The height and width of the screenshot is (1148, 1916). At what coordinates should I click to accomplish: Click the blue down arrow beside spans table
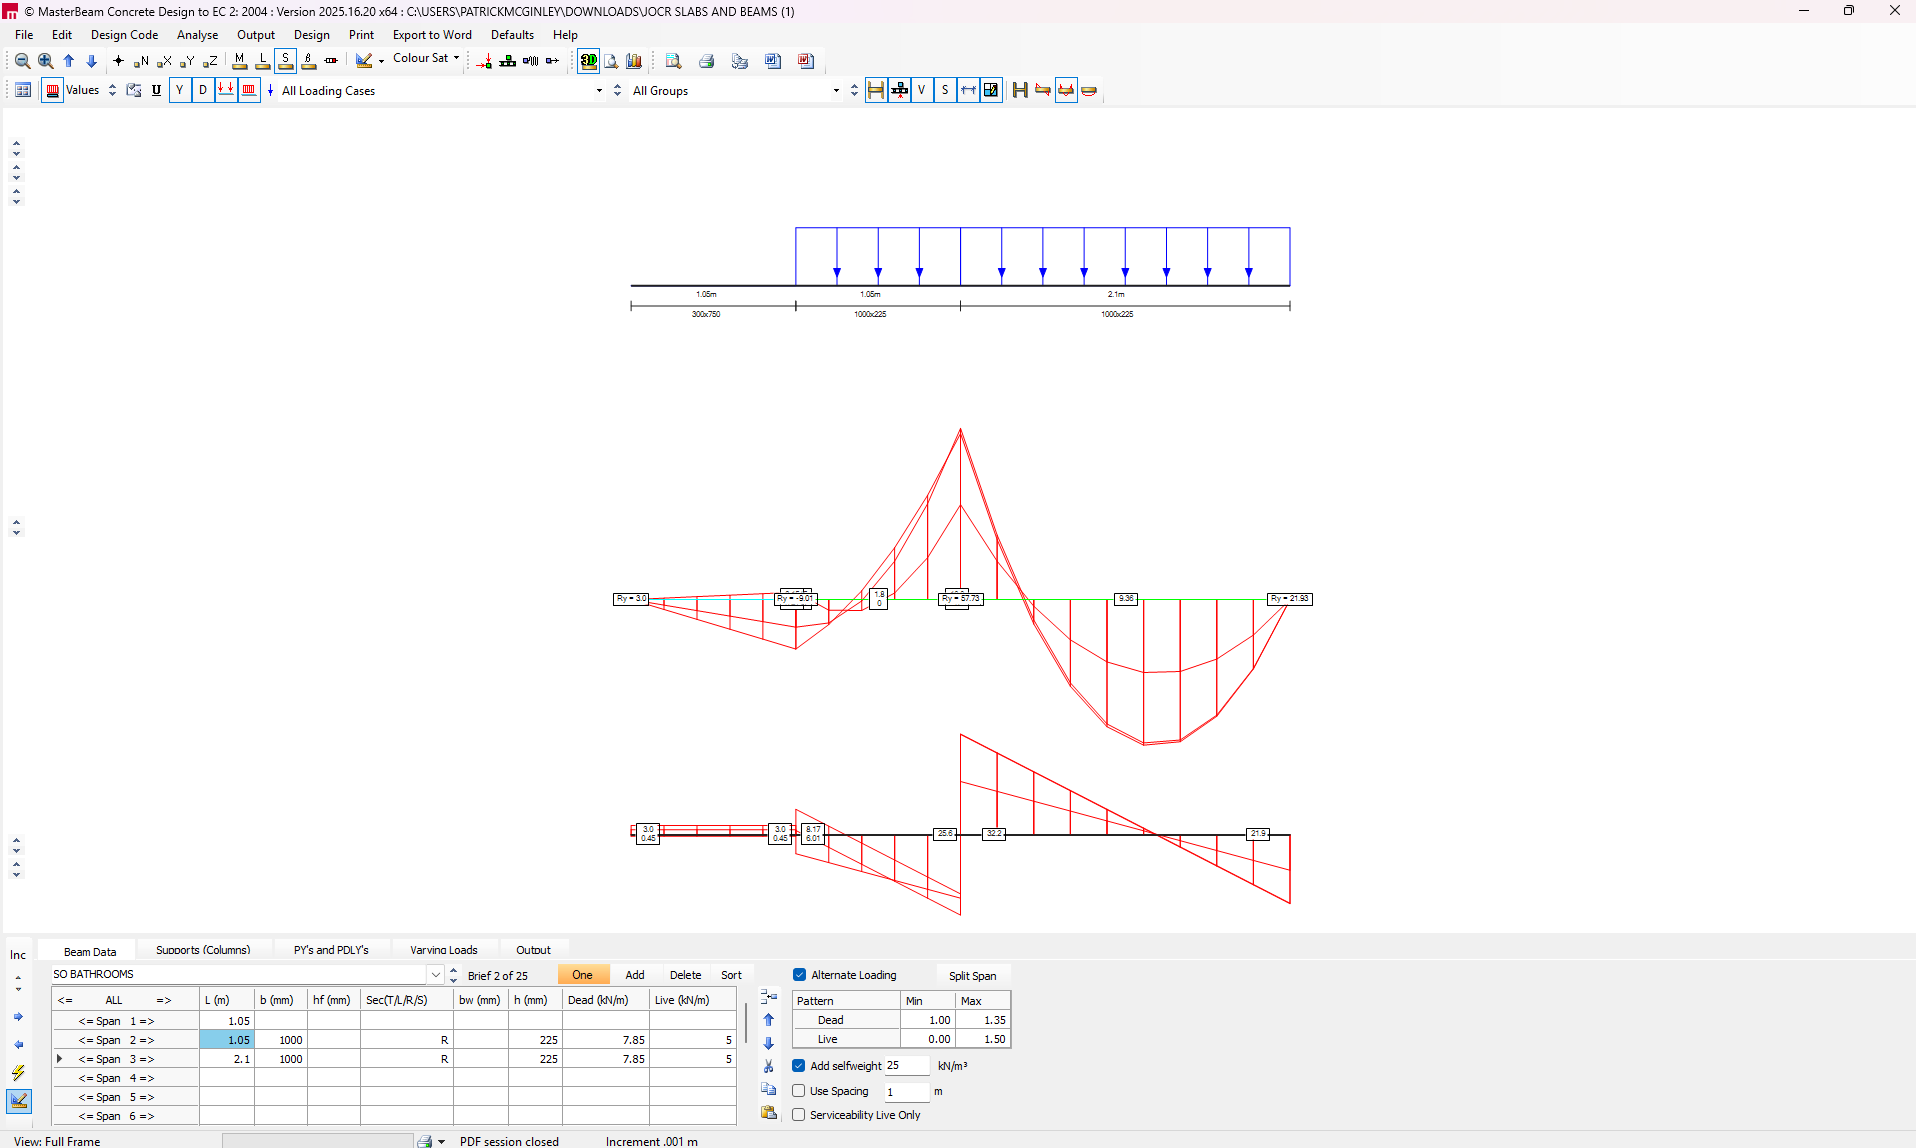tap(768, 1043)
